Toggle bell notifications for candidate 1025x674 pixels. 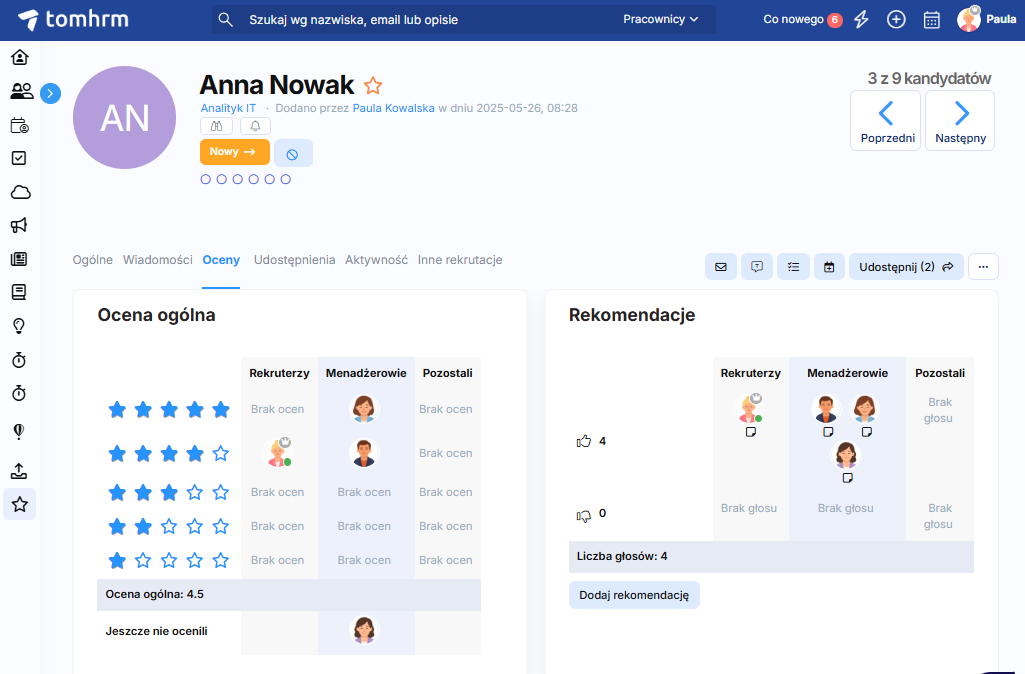255,126
